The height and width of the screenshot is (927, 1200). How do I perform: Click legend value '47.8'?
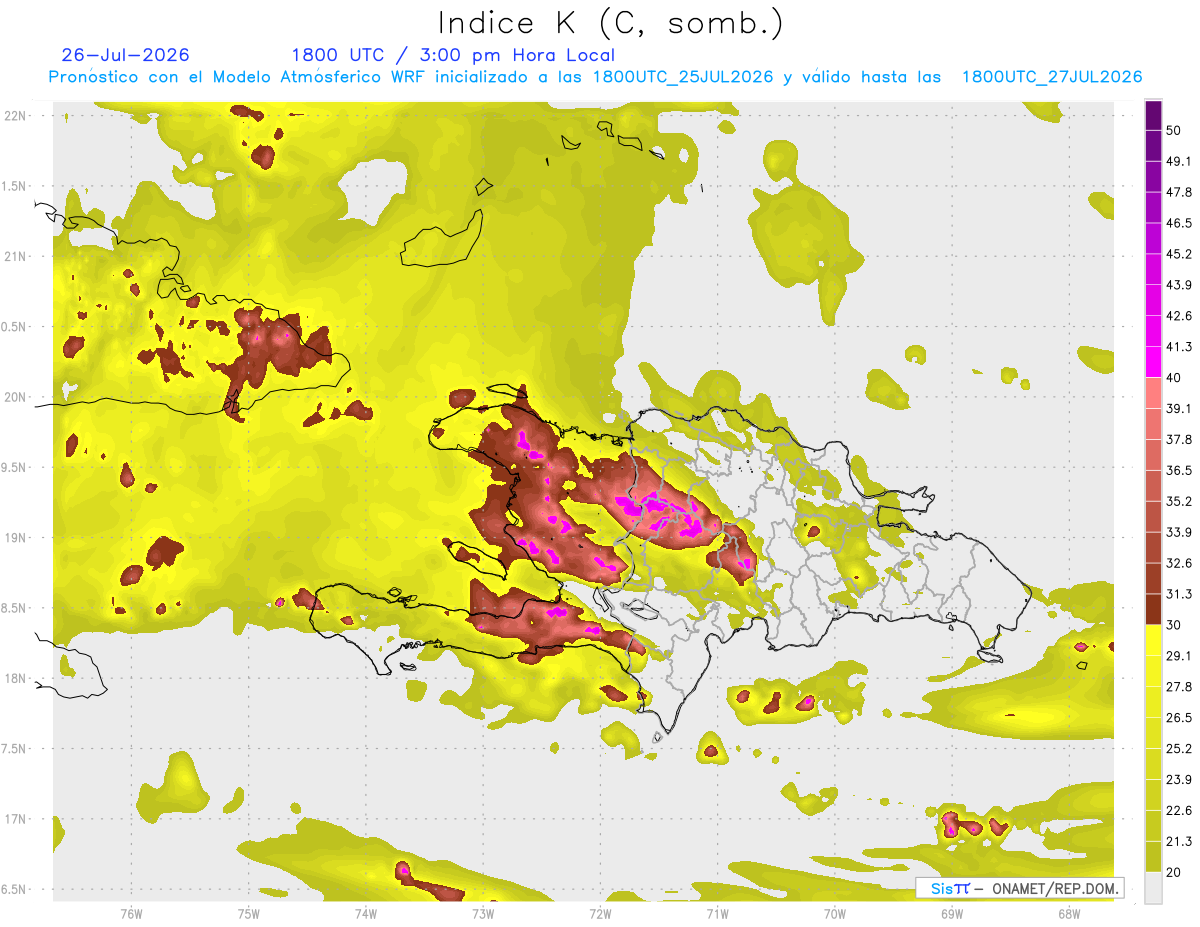[x=1178, y=192]
